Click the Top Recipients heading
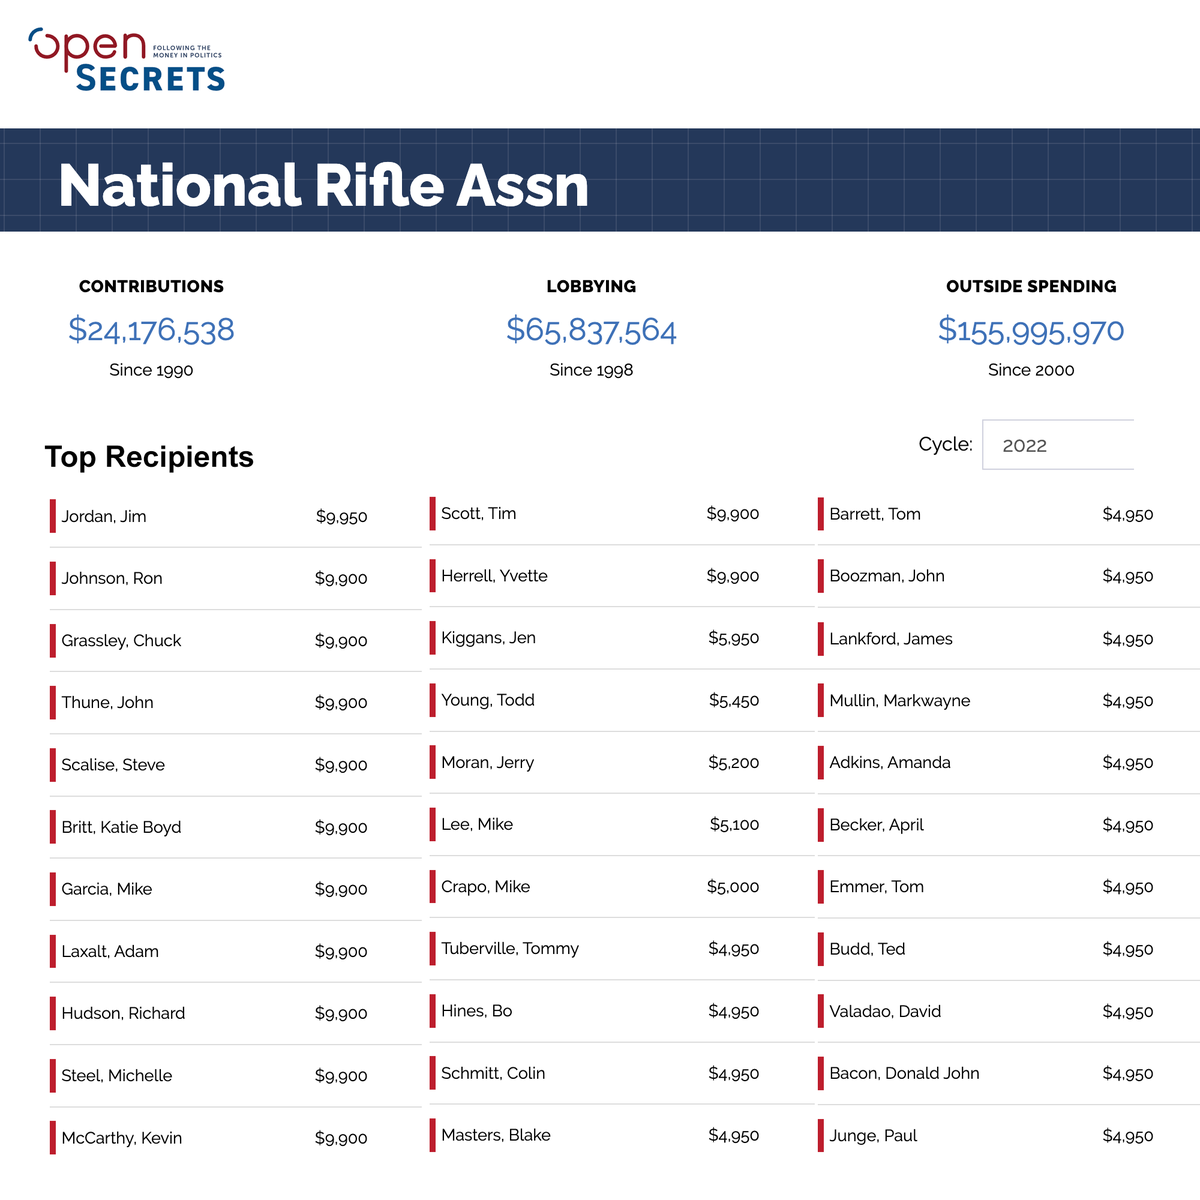1200x1200 pixels. [149, 457]
